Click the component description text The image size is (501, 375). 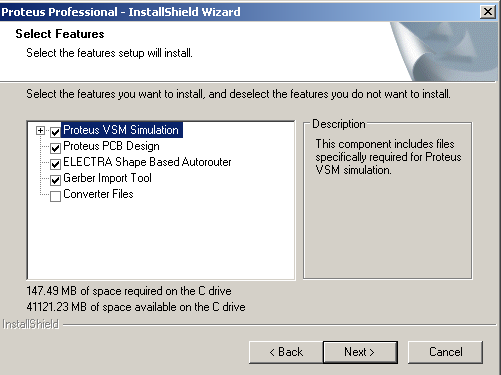click(x=388, y=157)
